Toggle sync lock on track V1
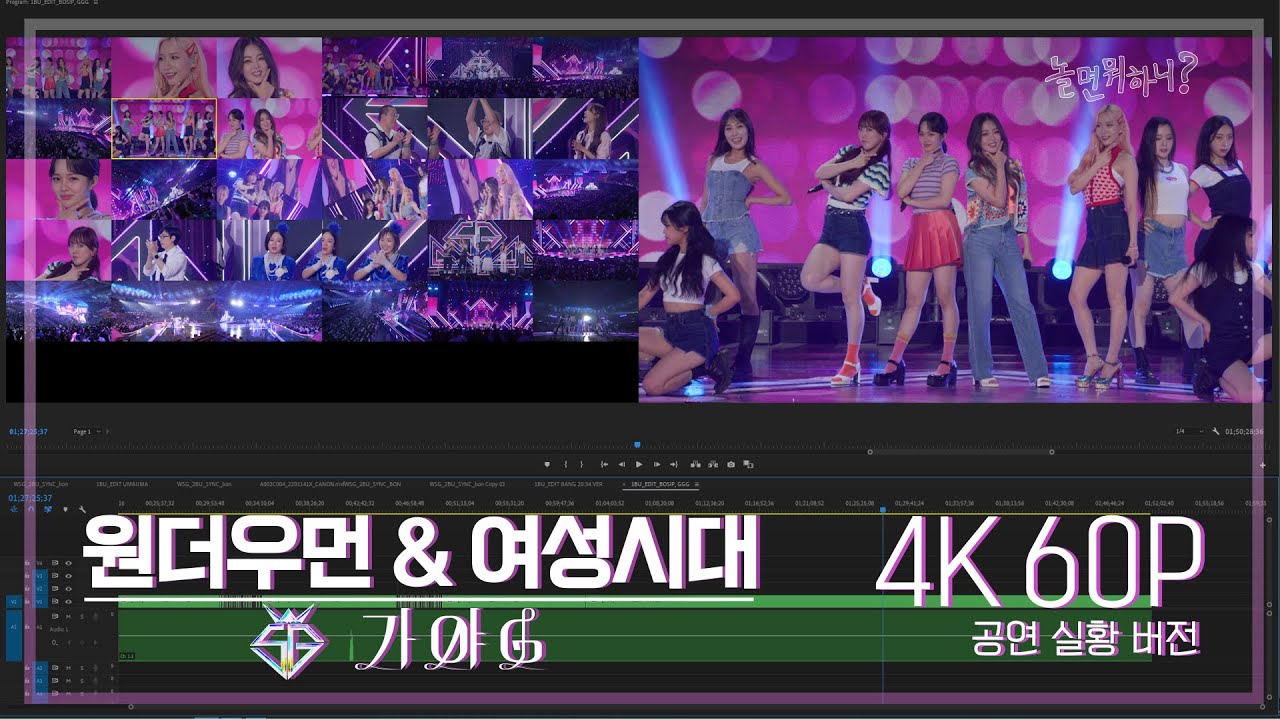This screenshot has height=720, width=1280. point(55,601)
